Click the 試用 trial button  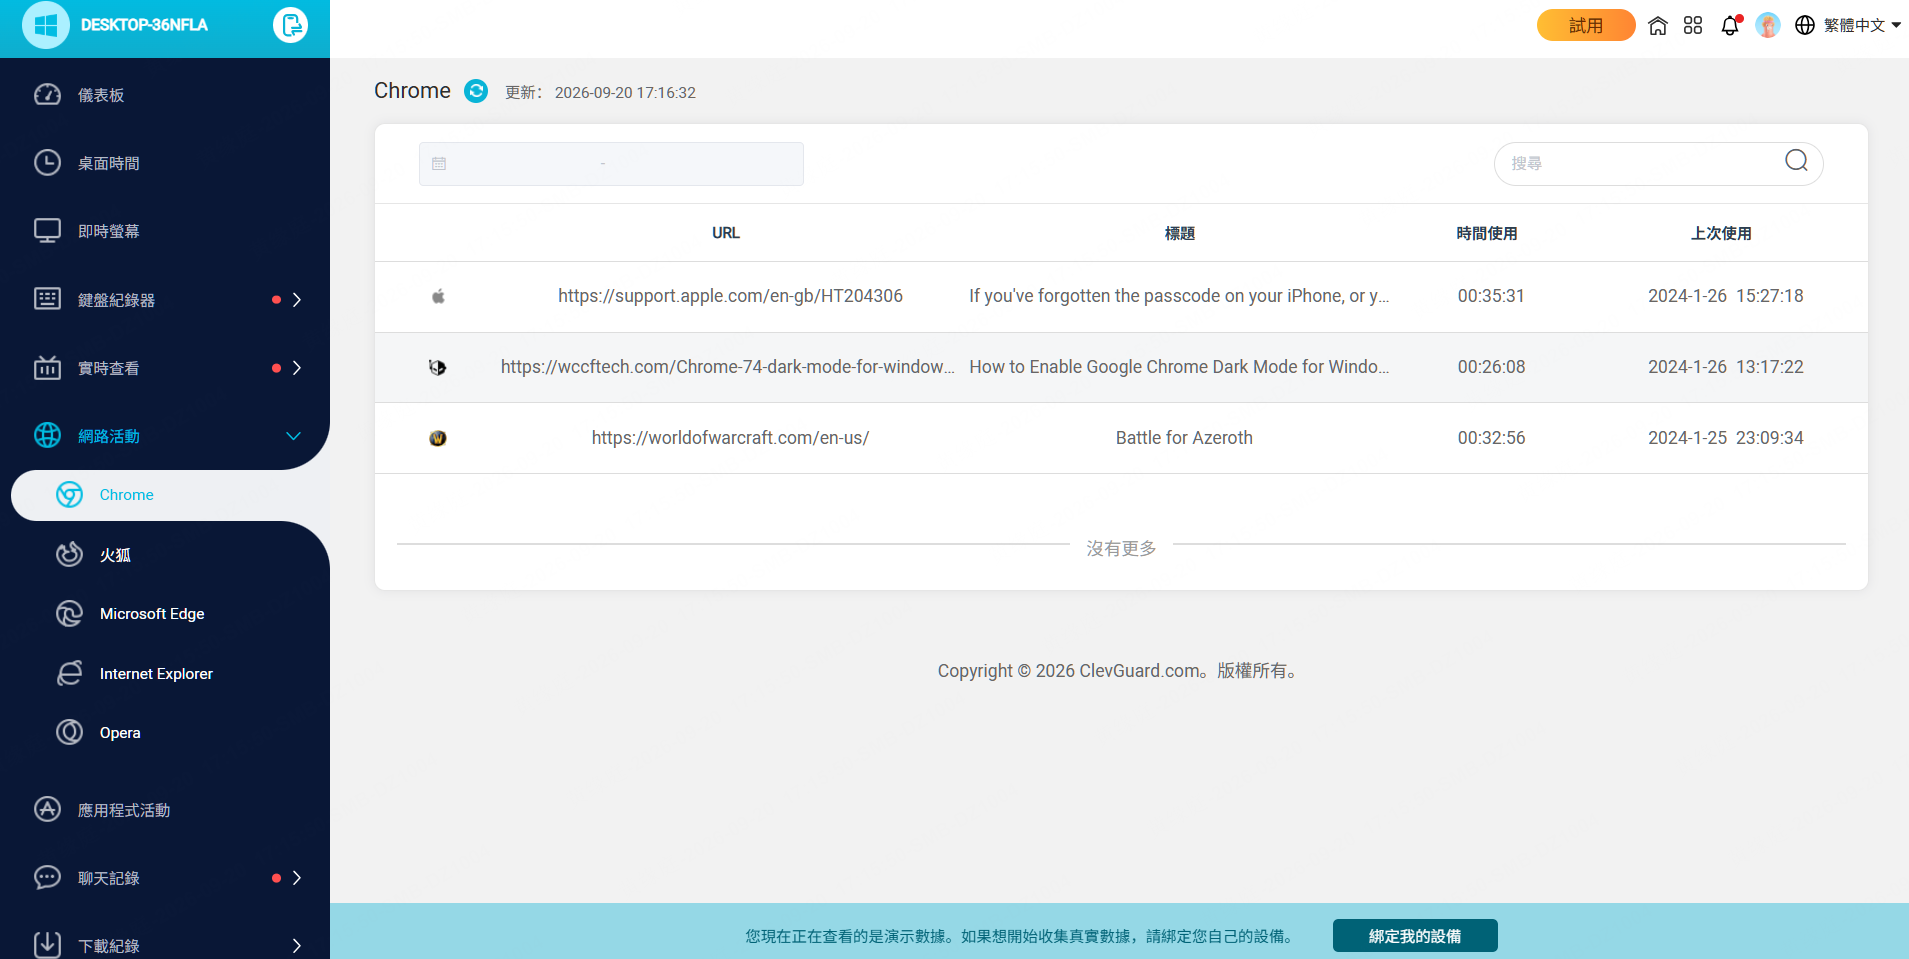click(1586, 25)
